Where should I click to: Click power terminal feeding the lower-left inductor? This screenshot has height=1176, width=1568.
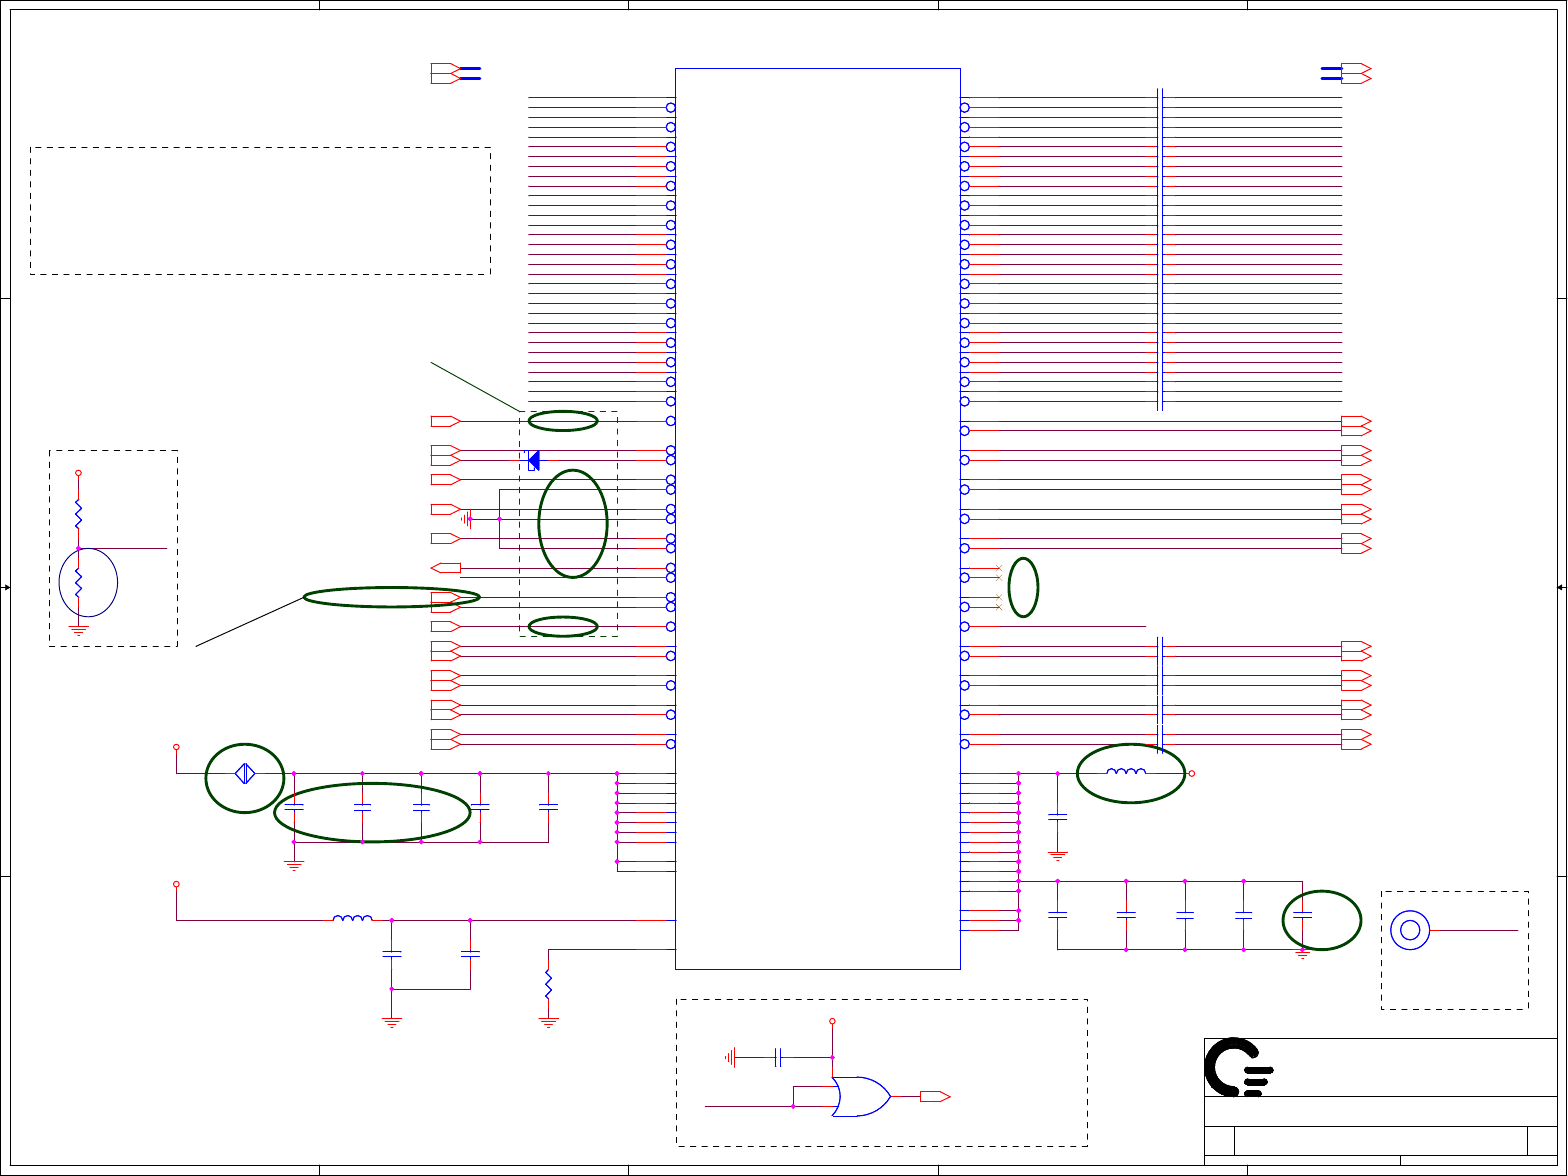[x=177, y=884]
